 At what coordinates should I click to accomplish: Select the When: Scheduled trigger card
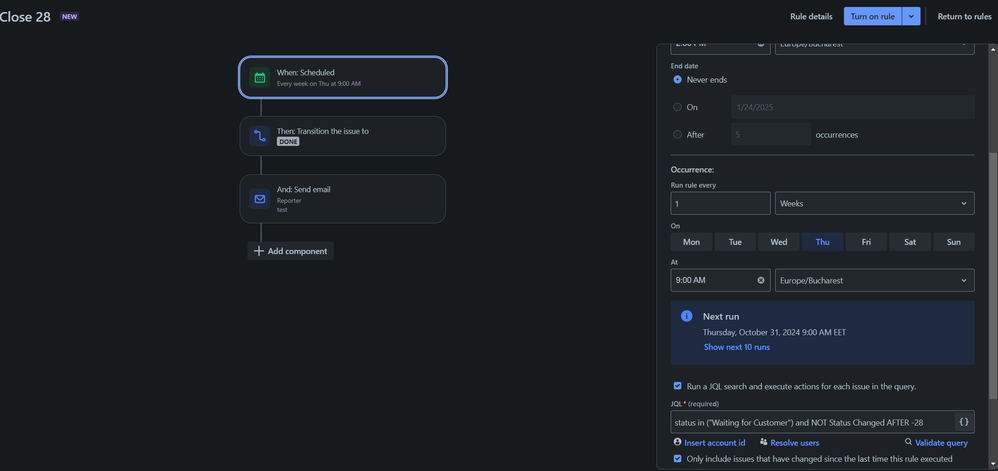(x=342, y=78)
